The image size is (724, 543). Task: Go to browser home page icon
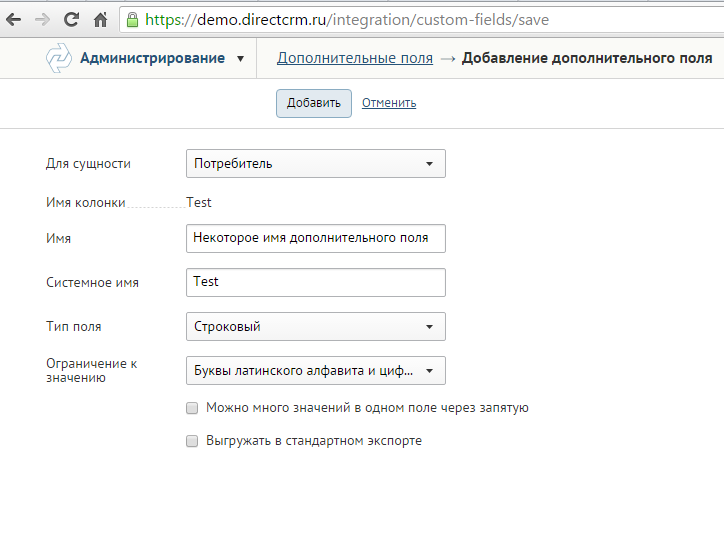100,19
